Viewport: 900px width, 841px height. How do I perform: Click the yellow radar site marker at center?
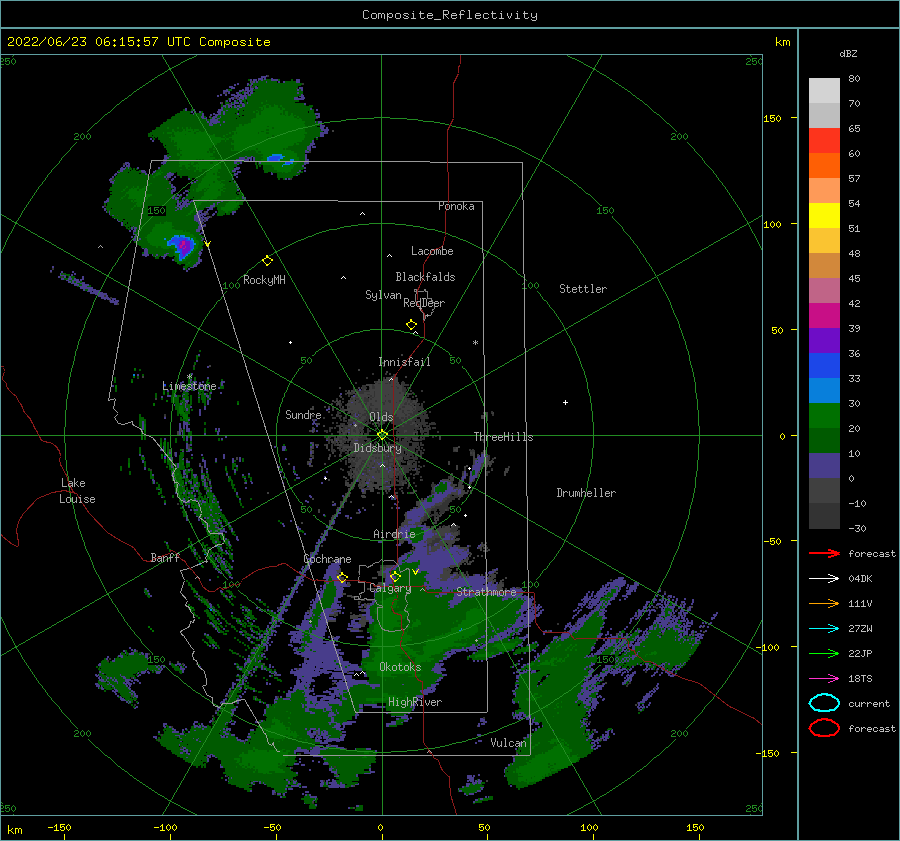point(382,435)
